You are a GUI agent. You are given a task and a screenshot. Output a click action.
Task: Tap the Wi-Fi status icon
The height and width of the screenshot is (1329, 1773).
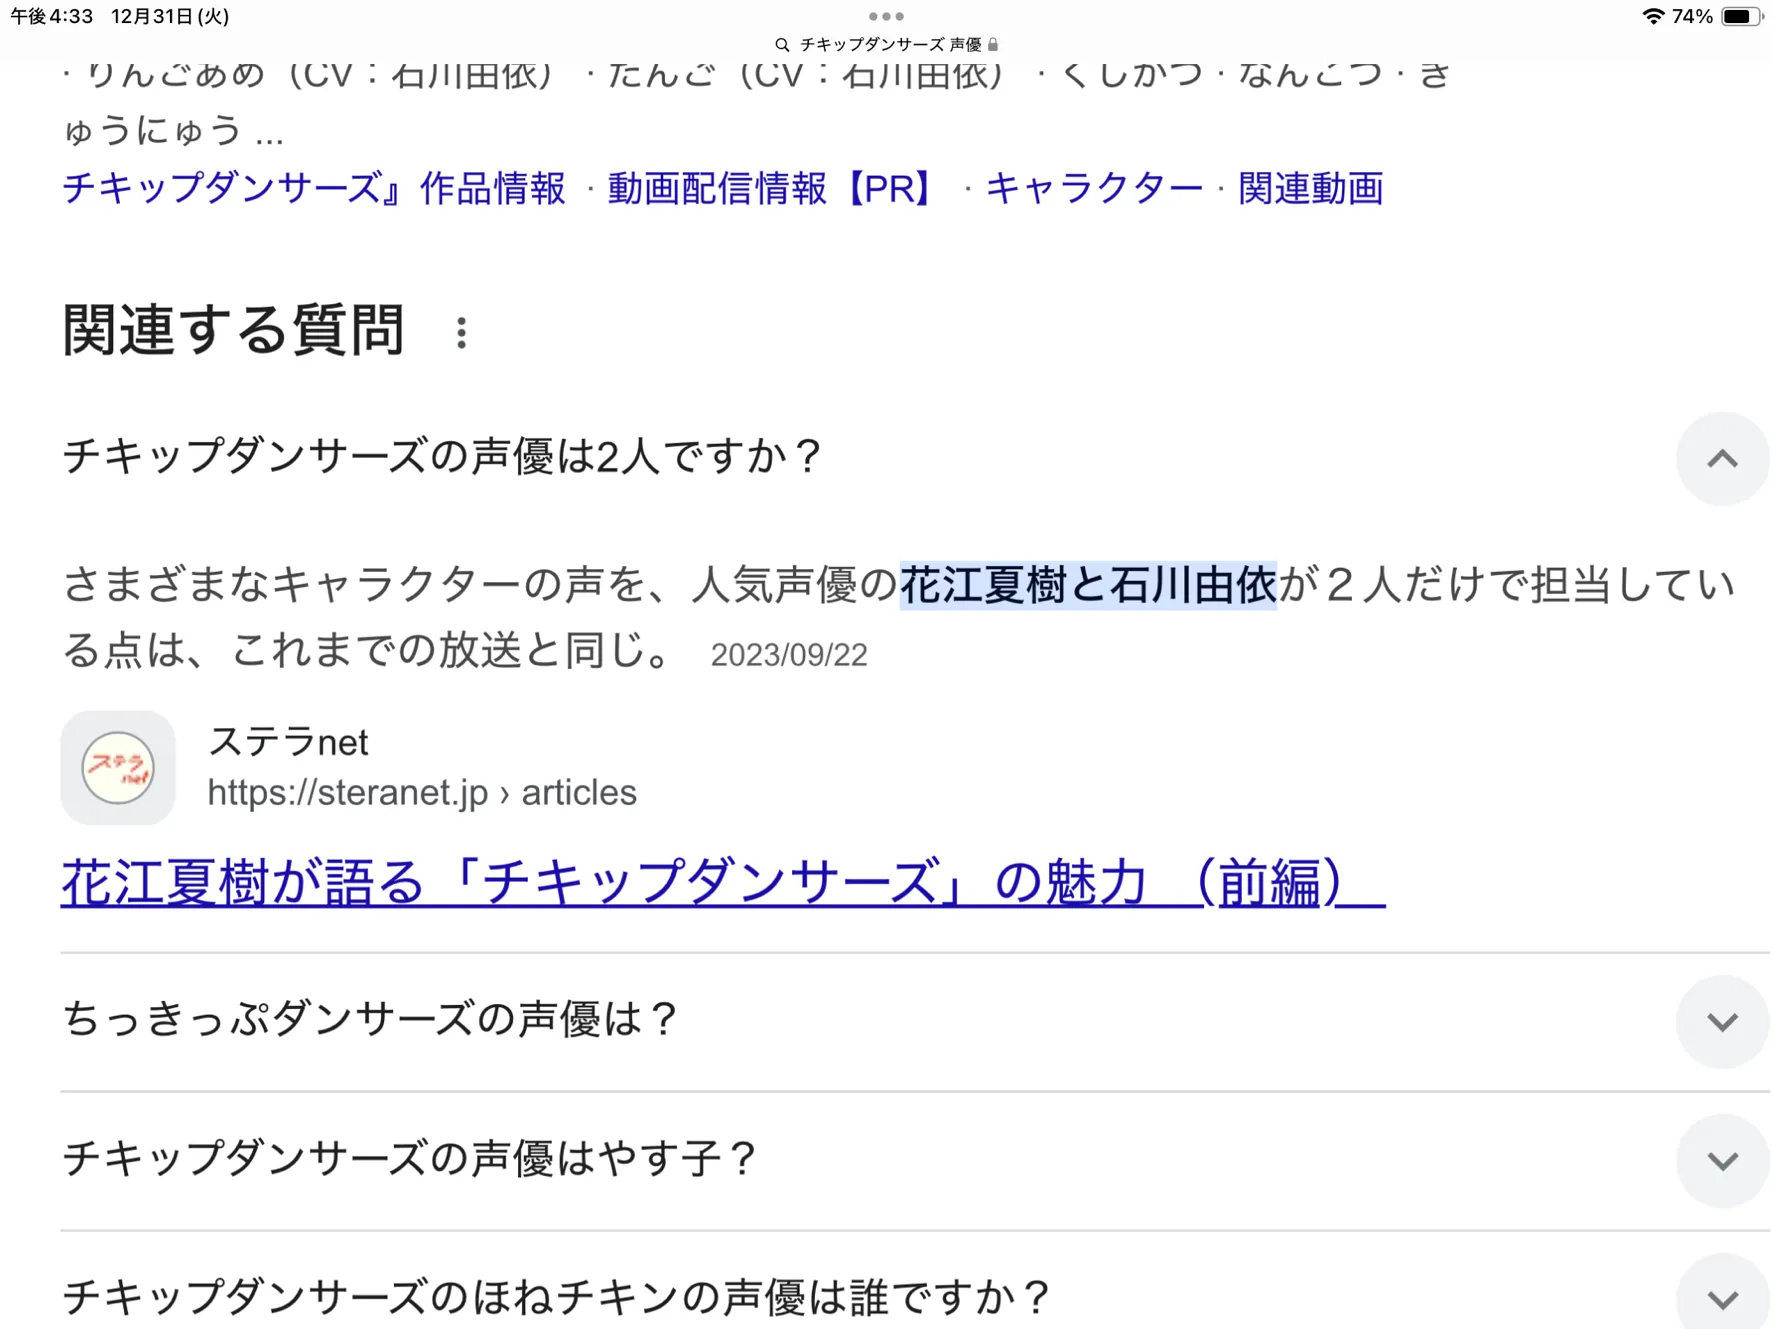coord(1653,16)
